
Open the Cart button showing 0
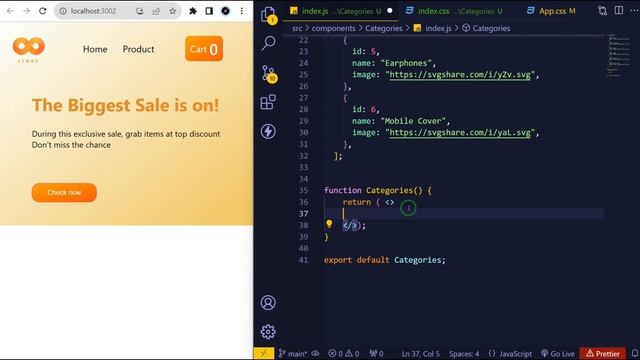pos(204,49)
